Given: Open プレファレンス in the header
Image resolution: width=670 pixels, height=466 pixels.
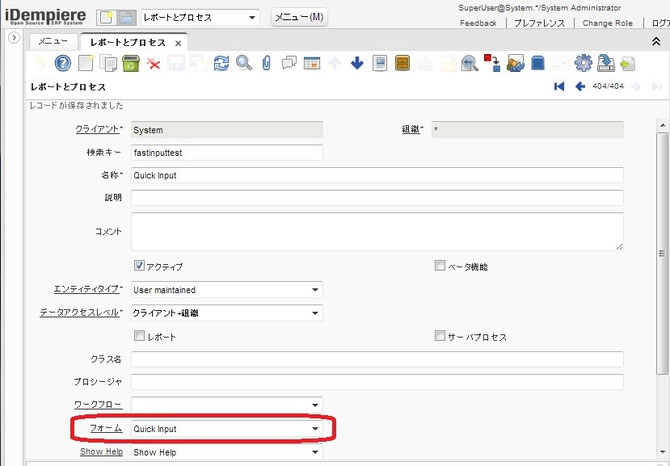Looking at the screenshot, I should tap(539, 23).
